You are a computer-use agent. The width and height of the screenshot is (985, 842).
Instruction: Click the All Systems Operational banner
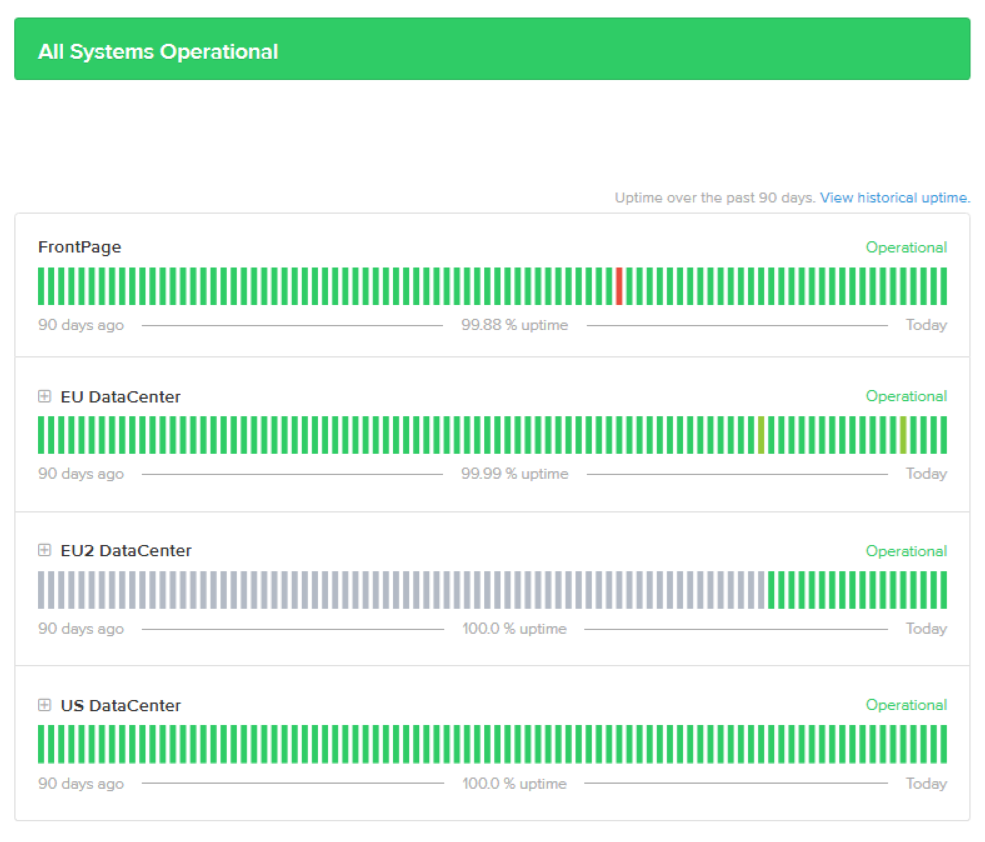click(492, 49)
